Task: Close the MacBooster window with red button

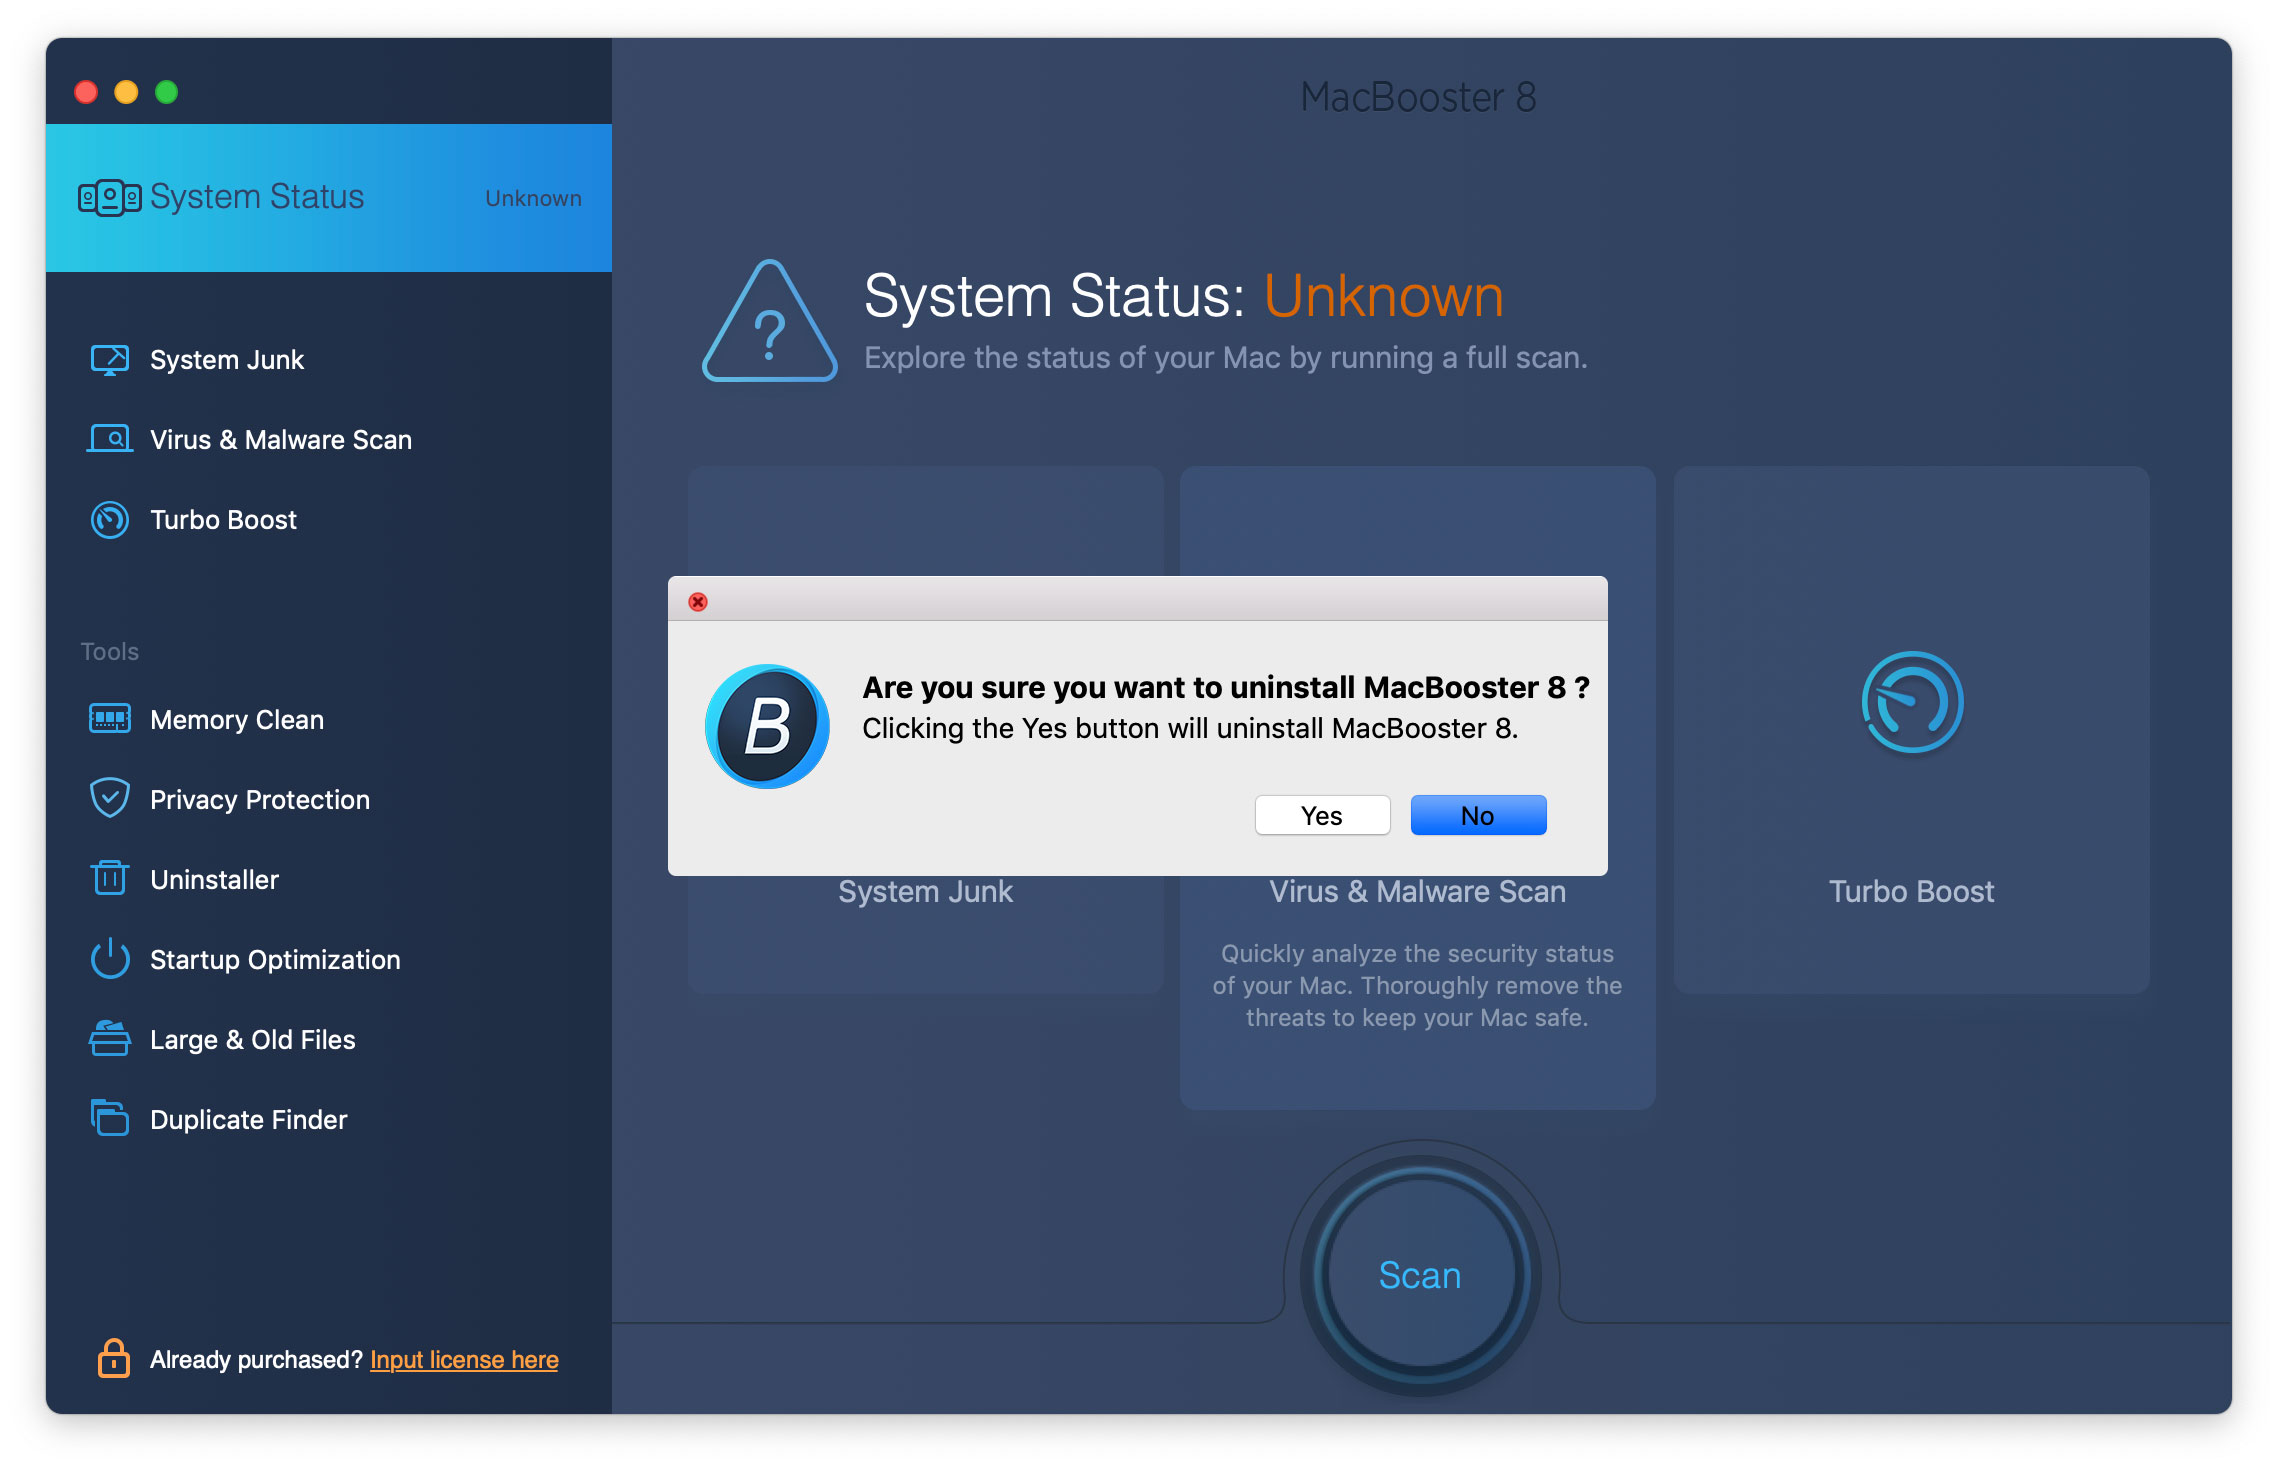Action: click(86, 92)
